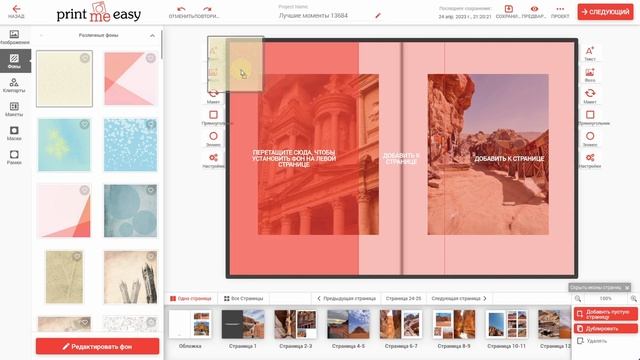Proceed with the Следующий button
This screenshot has height=360, width=640.
tap(605, 12)
